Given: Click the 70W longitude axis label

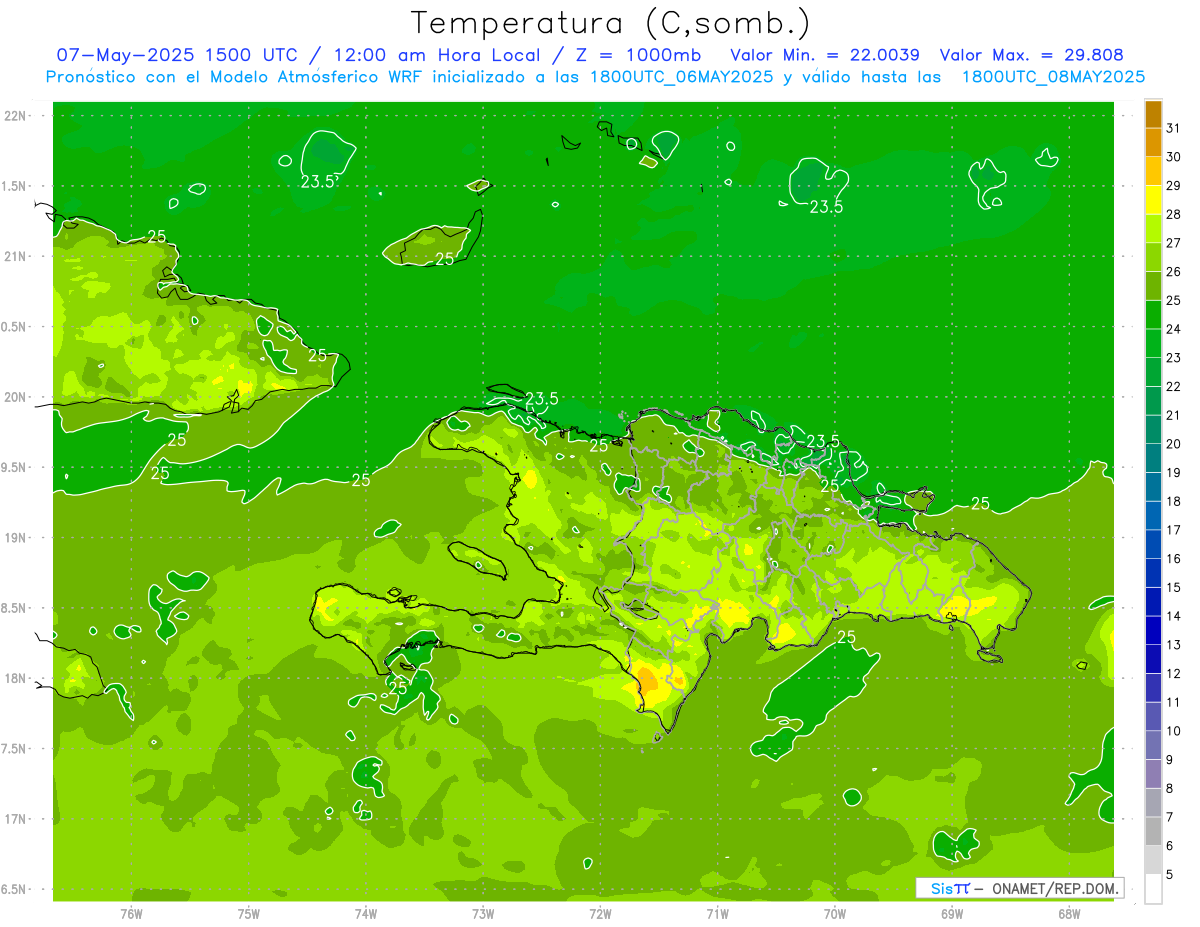Looking at the screenshot, I should click(x=835, y=914).
